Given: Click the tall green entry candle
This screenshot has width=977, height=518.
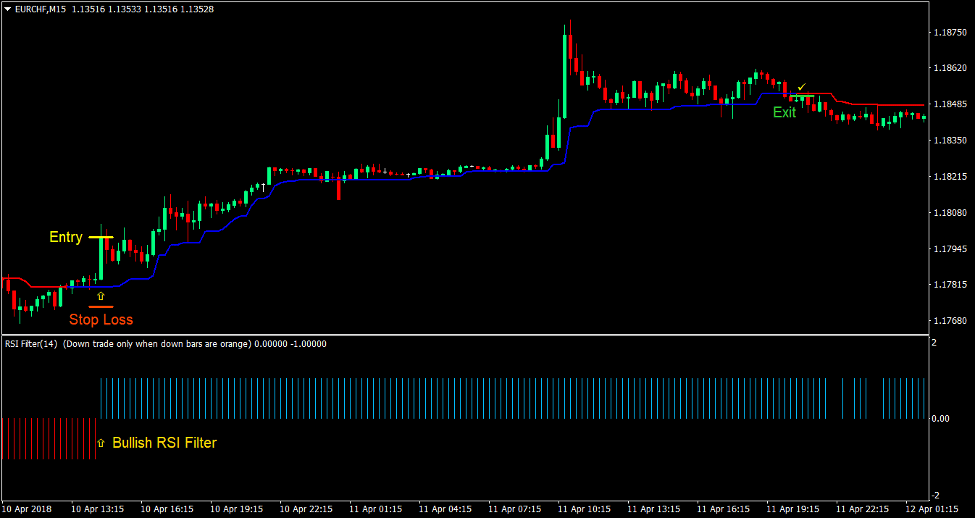Looking at the screenshot, I should pos(100,258).
